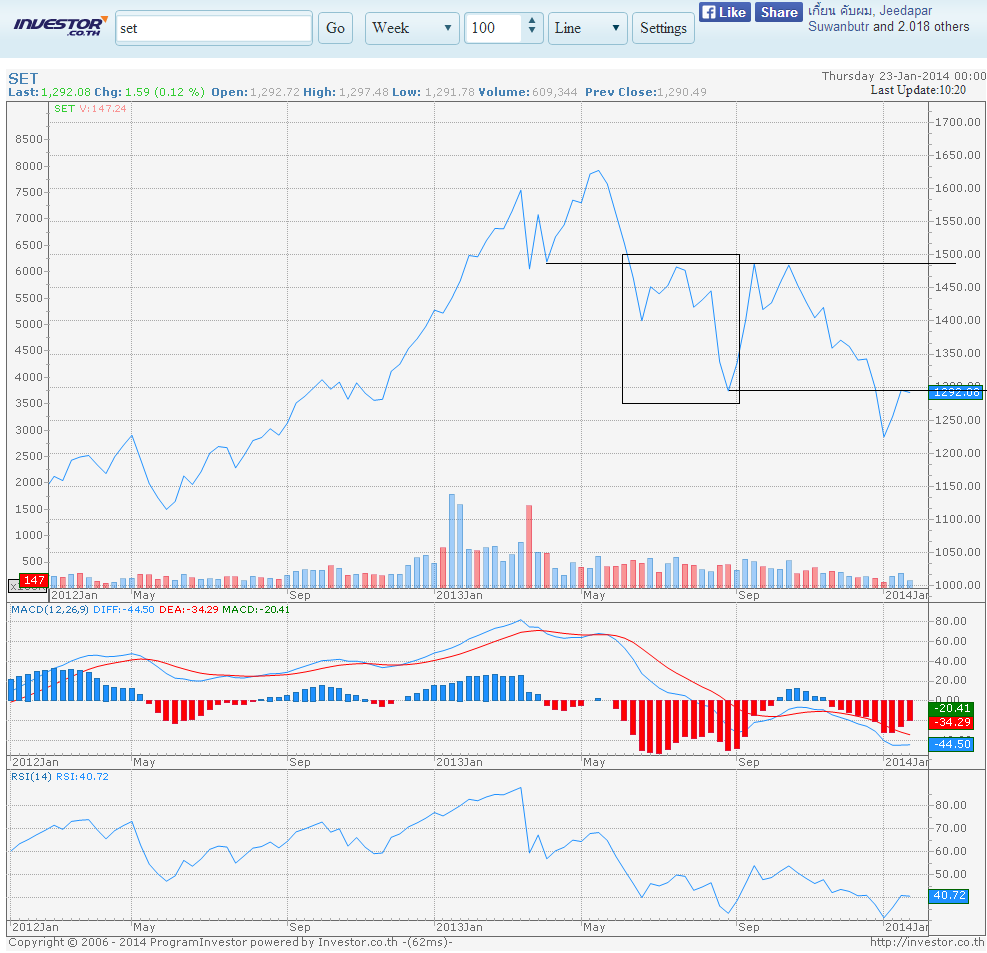This screenshot has height=953, width=987.
Task: Click the blue -44.50 DIFF tag
Action: tap(952, 744)
